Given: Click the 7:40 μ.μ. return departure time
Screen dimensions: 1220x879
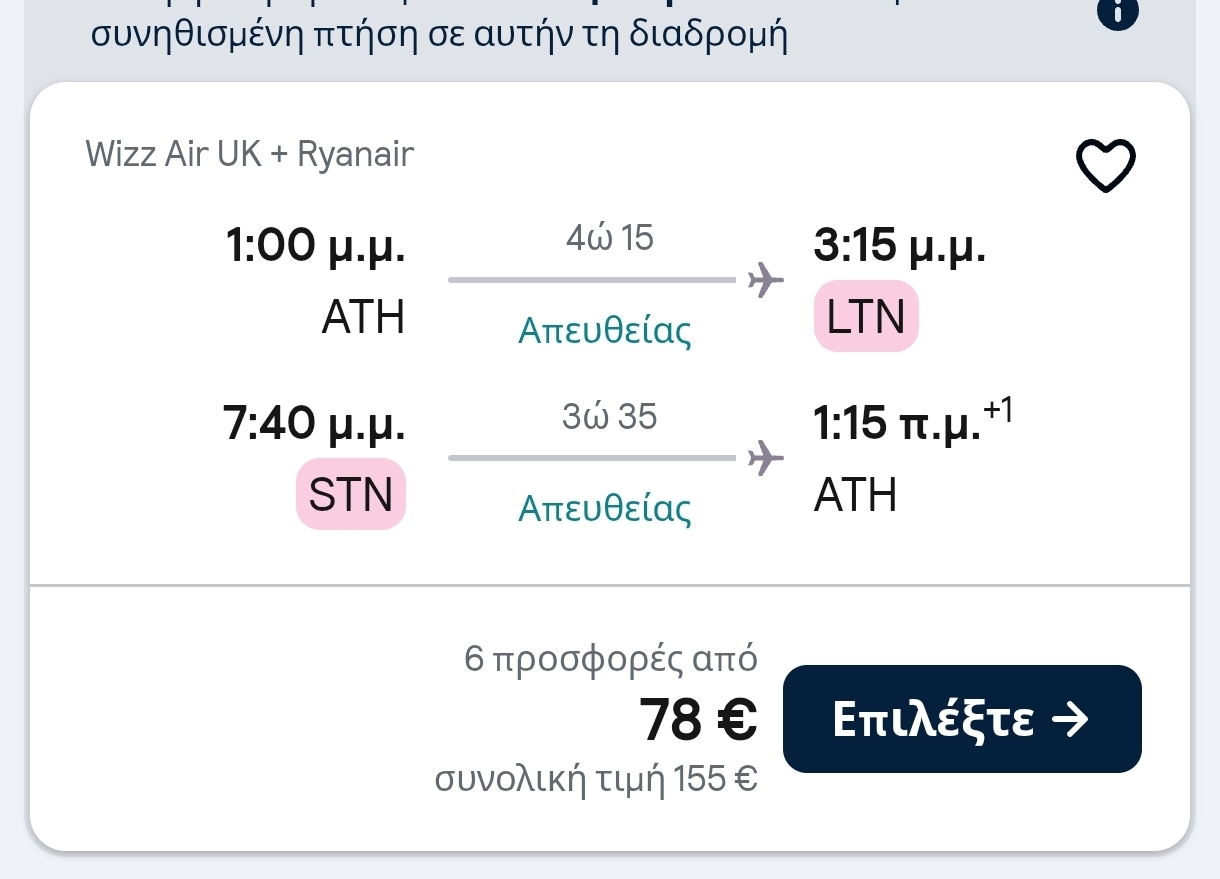Looking at the screenshot, I should tap(314, 424).
